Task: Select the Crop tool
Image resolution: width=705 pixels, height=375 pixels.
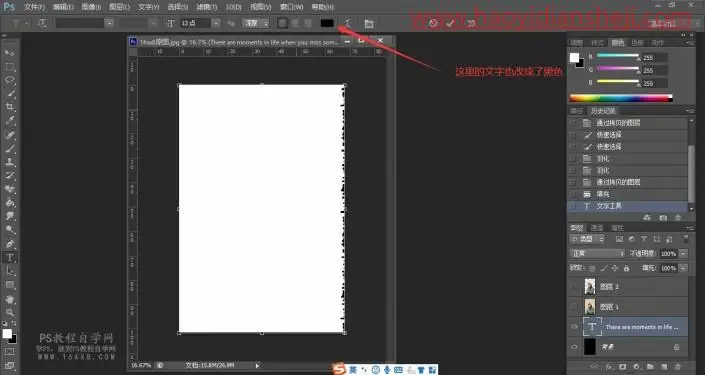Action: click(9, 107)
